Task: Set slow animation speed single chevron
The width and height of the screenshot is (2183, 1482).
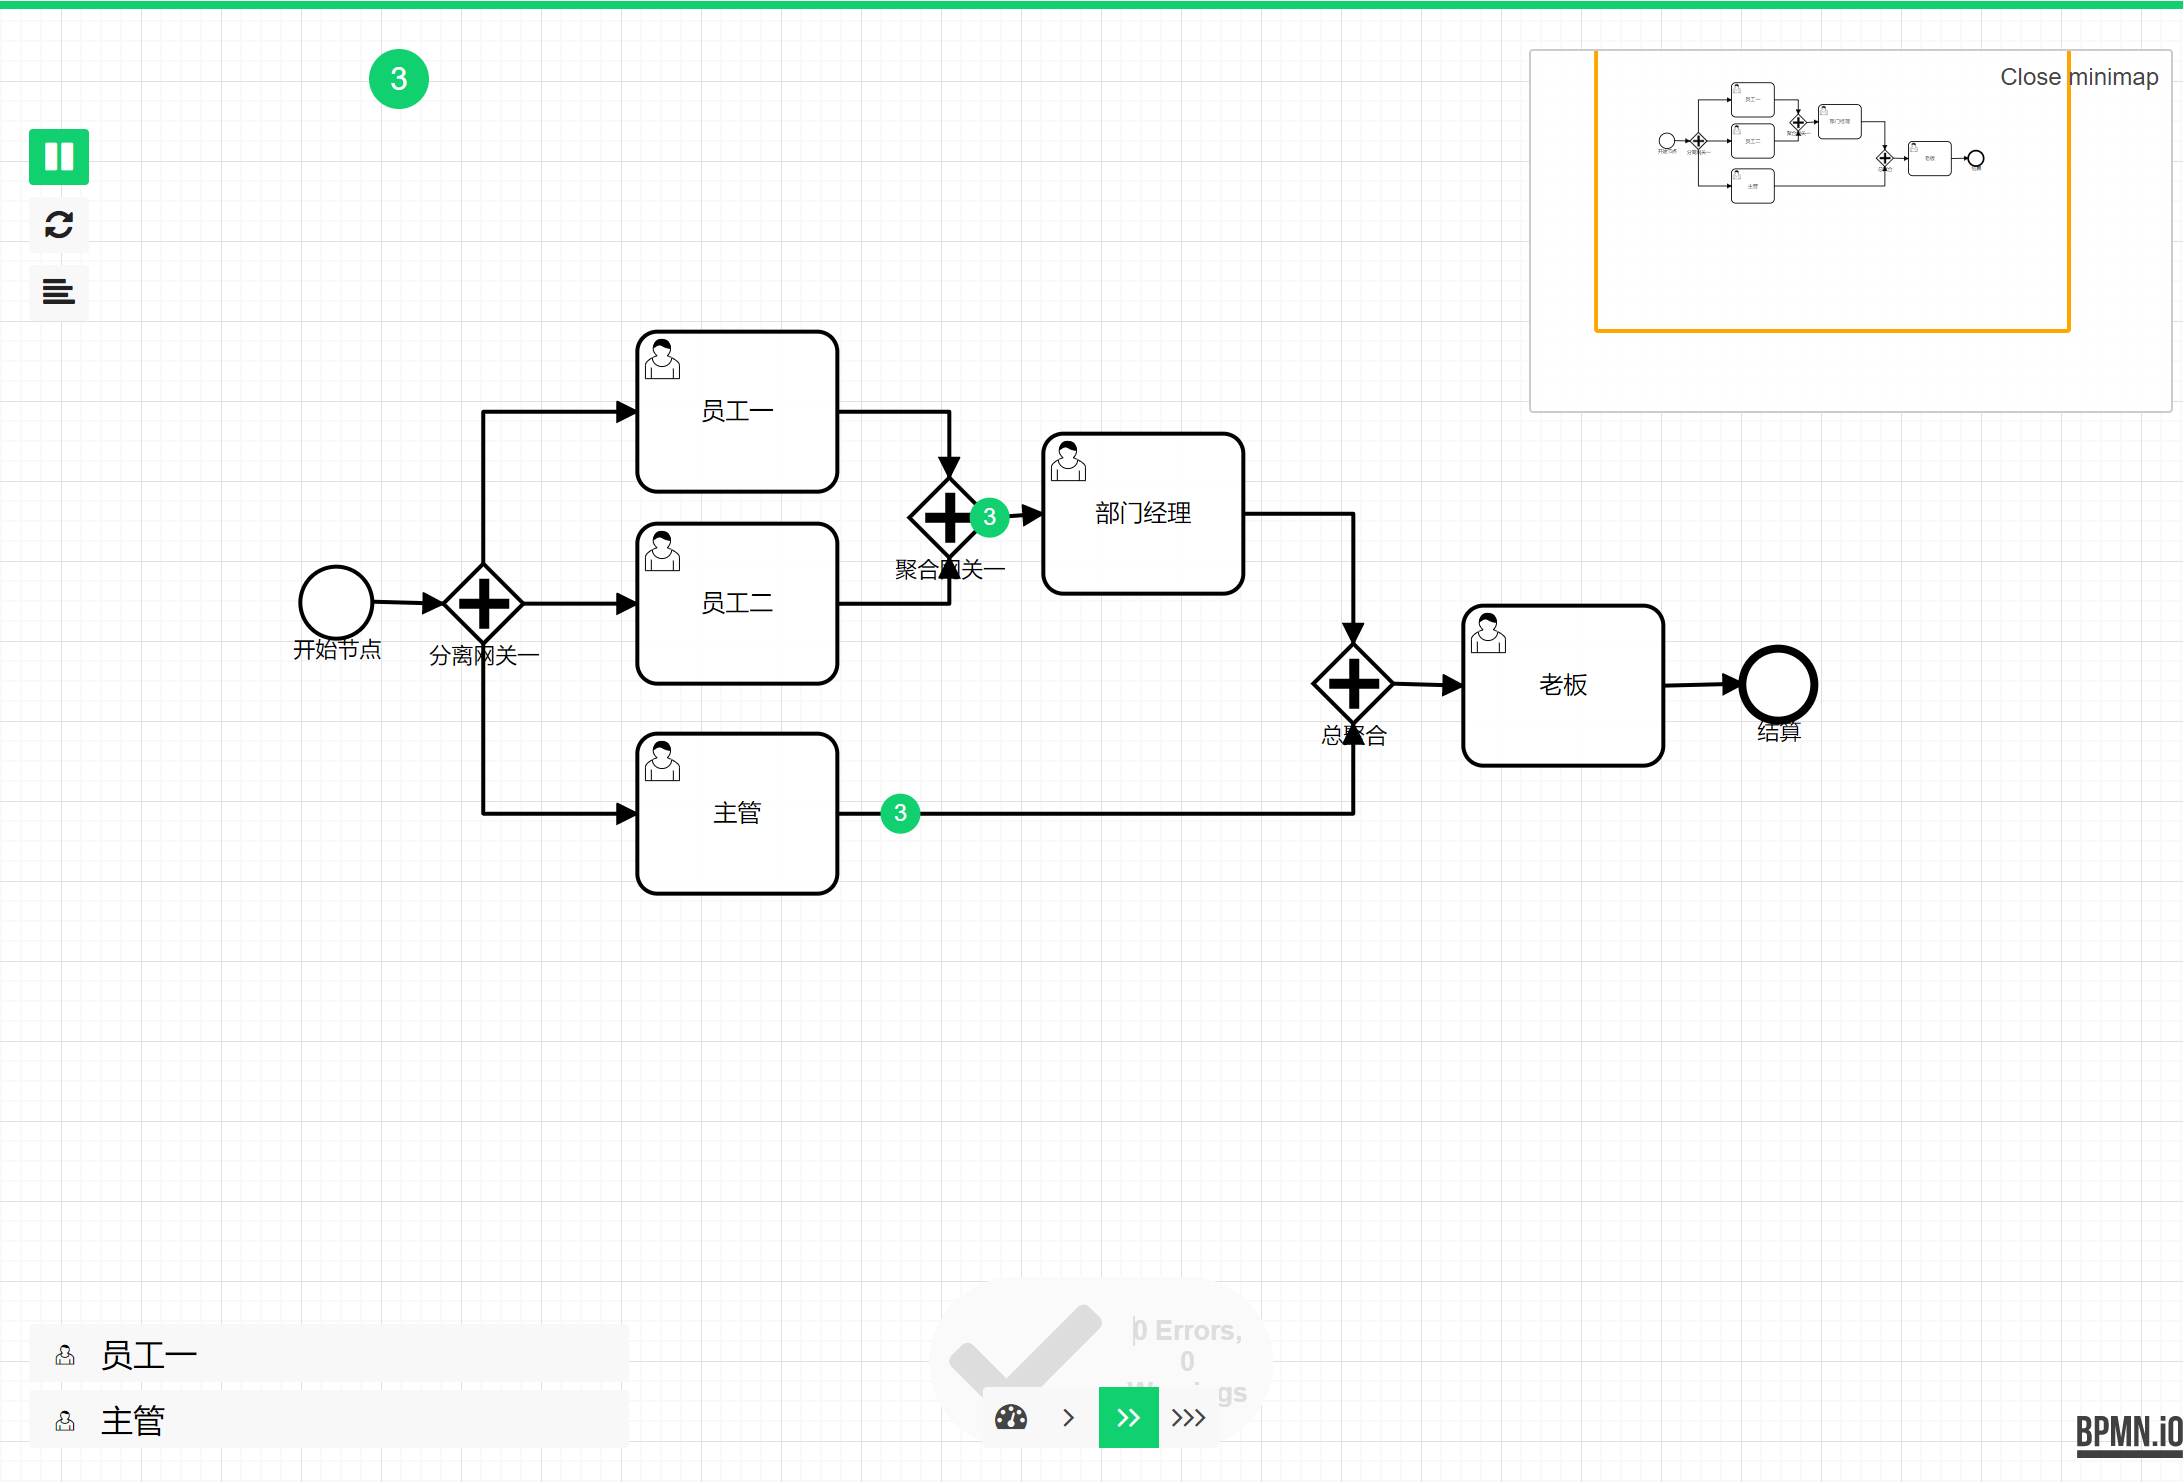Action: pyautogui.click(x=1068, y=1417)
